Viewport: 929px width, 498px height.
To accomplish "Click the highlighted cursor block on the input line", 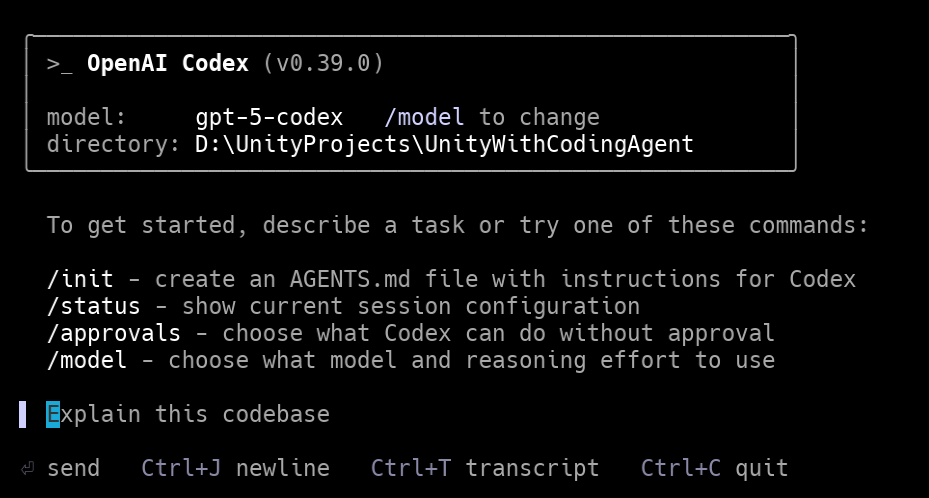I will (x=53, y=414).
